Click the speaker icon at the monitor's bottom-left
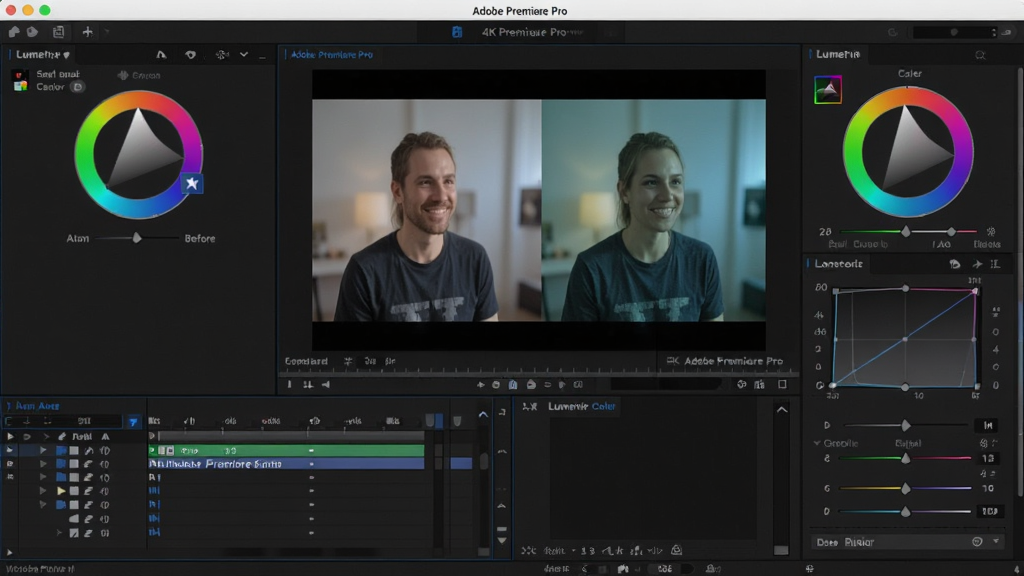 (x=326, y=385)
